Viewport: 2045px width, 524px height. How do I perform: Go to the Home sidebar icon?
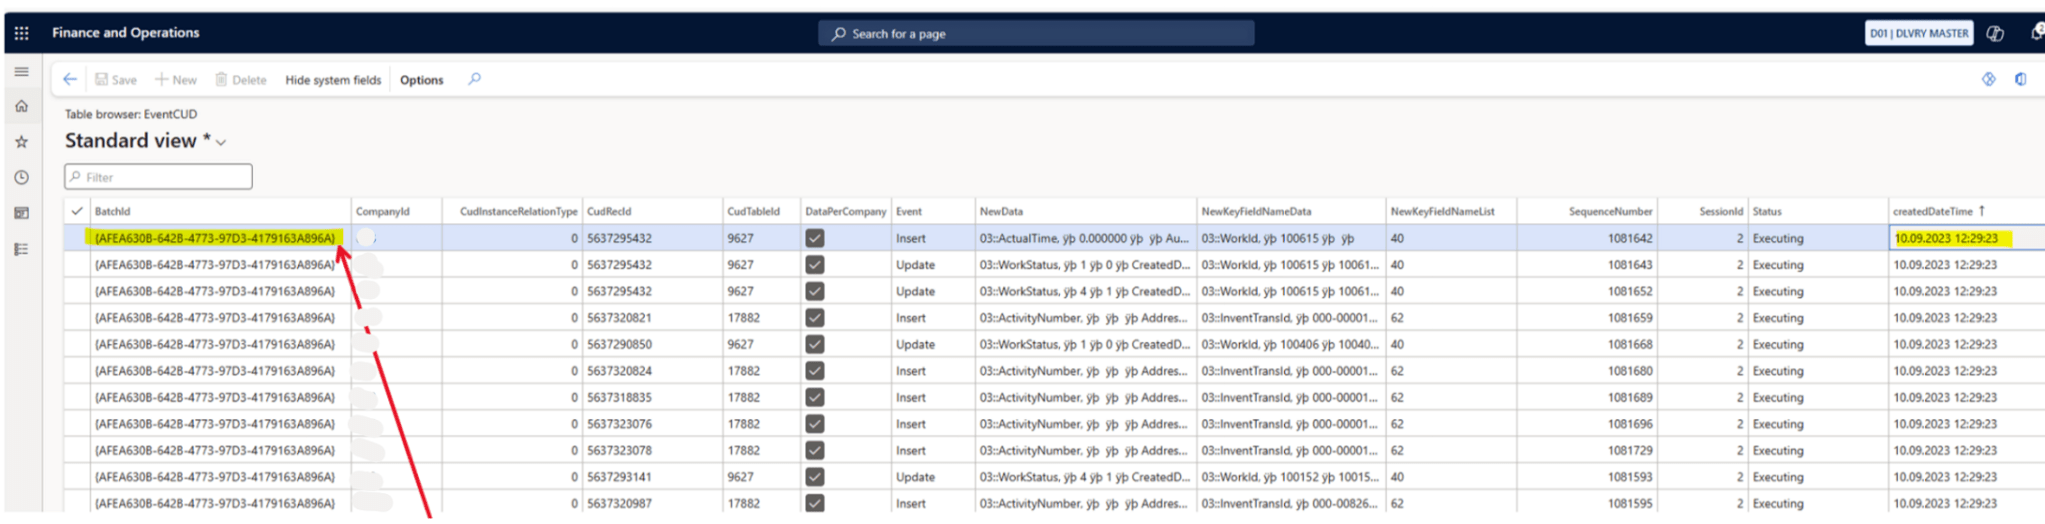(21, 106)
